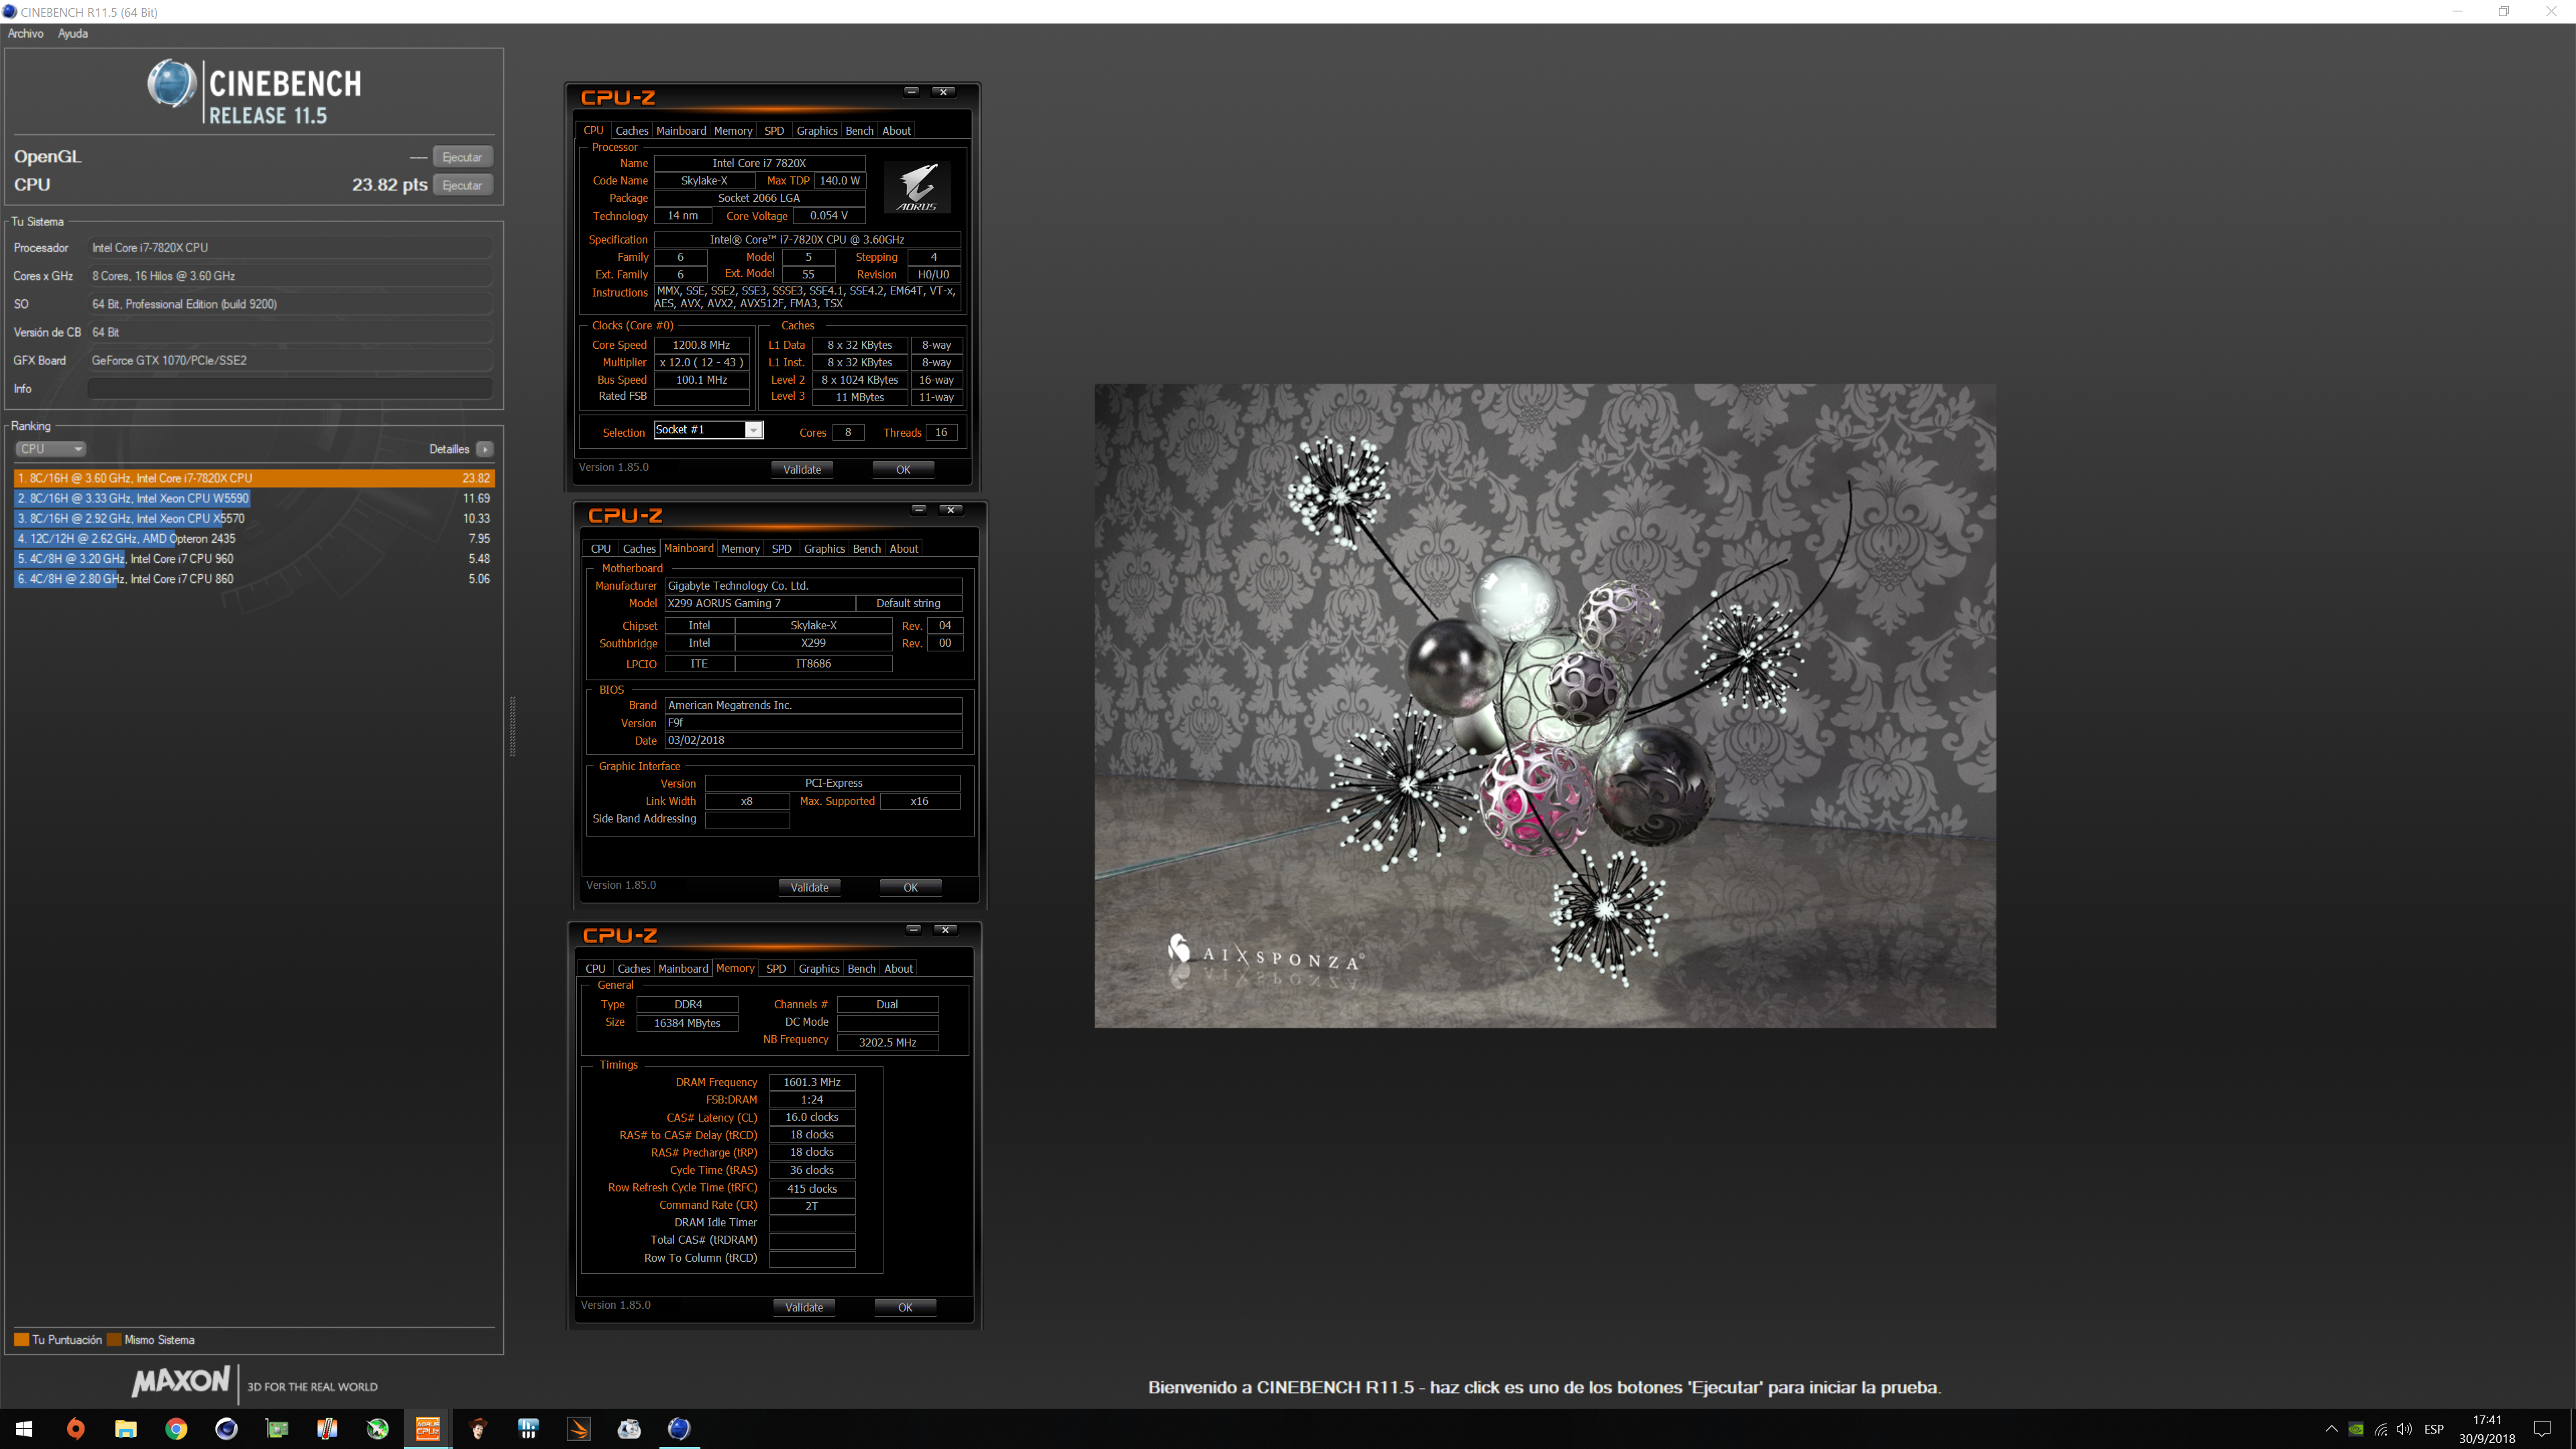Image resolution: width=2576 pixels, height=1449 pixels.
Task: Click the thermometer temperature monitor taskbar icon
Action: coord(327,1429)
